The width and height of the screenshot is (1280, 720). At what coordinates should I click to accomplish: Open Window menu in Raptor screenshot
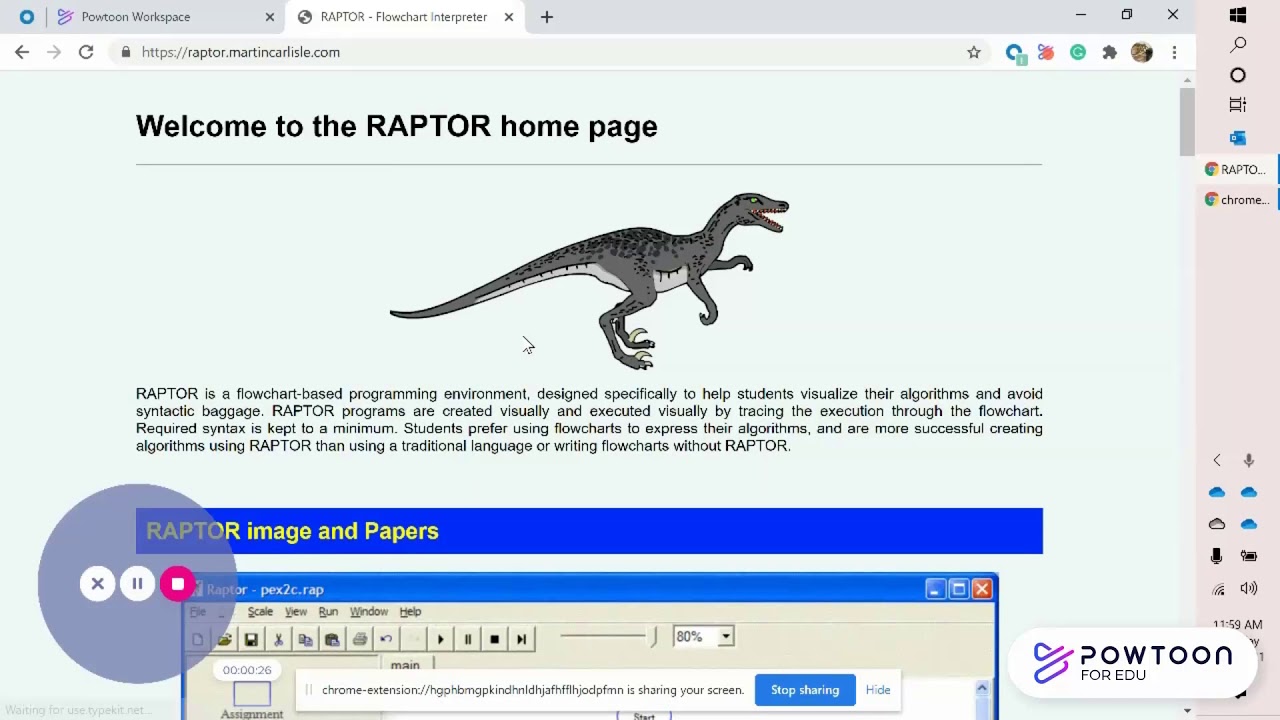[x=368, y=612]
